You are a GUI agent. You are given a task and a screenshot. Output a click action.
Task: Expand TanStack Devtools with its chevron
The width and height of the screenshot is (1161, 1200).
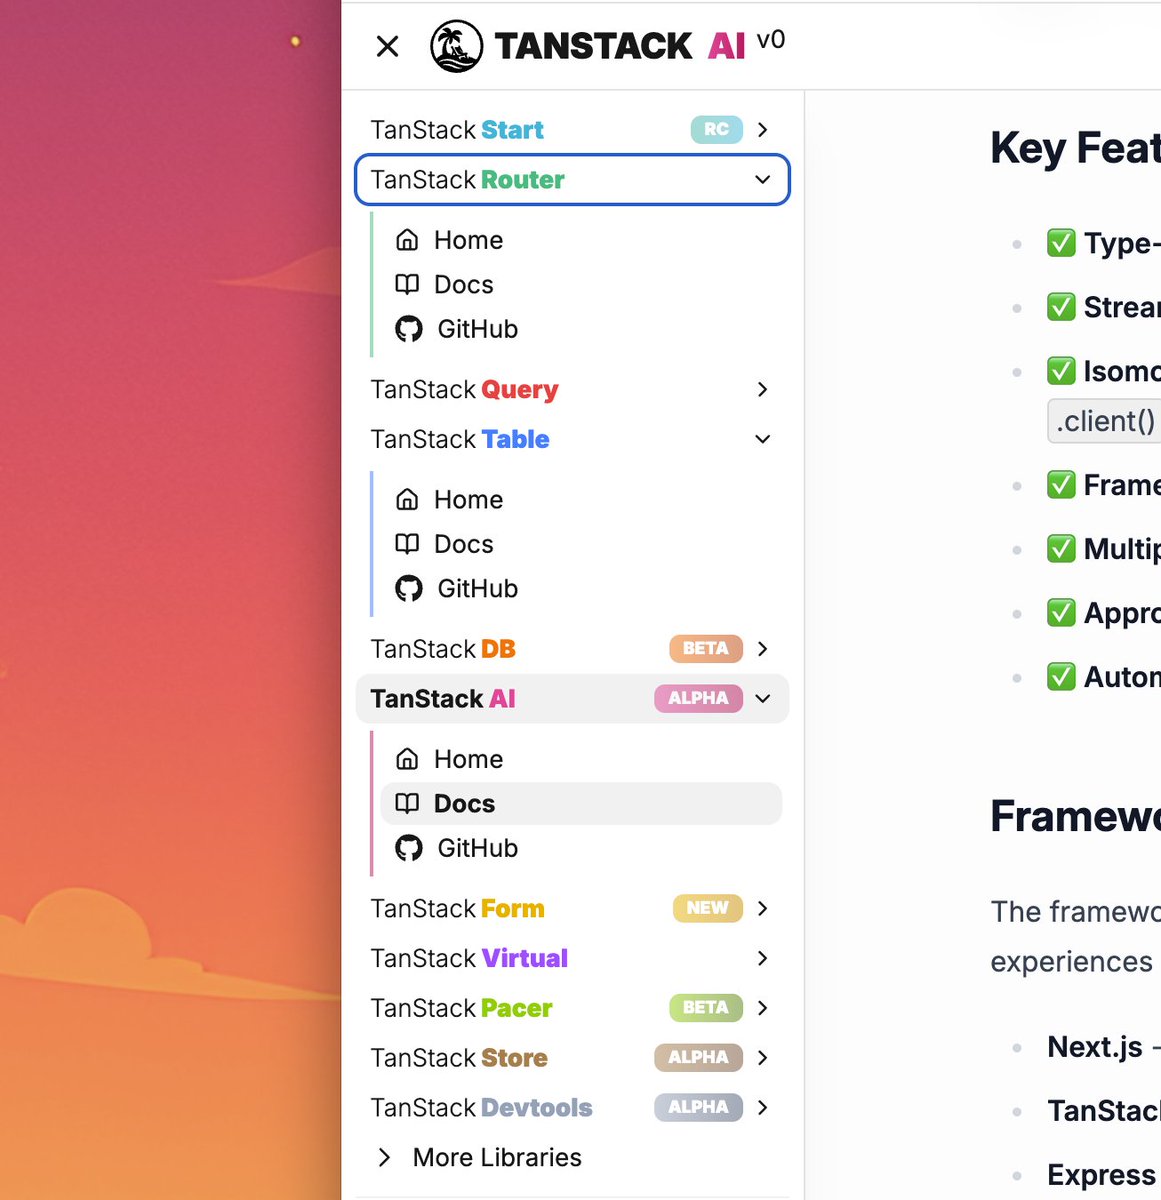[x=763, y=1107]
